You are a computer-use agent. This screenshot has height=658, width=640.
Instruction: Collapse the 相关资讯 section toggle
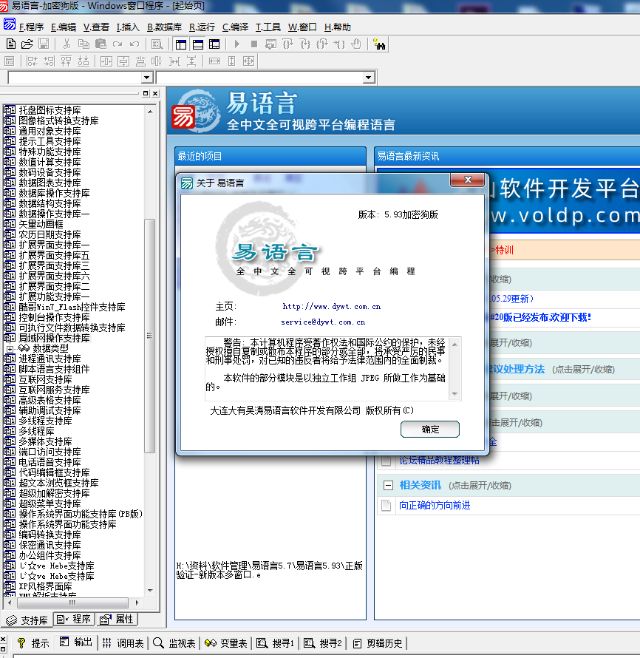coord(388,486)
